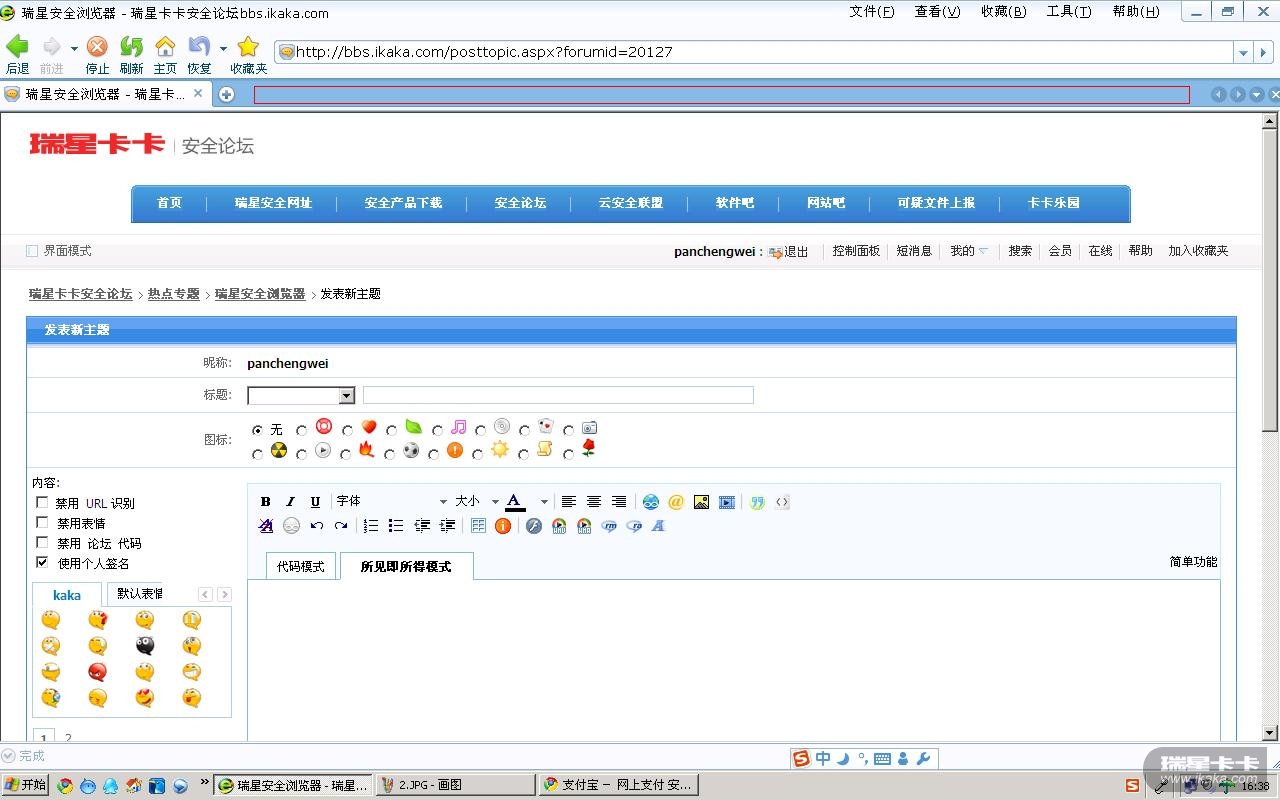Click the Windows Start button
Image resolution: width=1280 pixels, height=800 pixels.
tap(25, 785)
